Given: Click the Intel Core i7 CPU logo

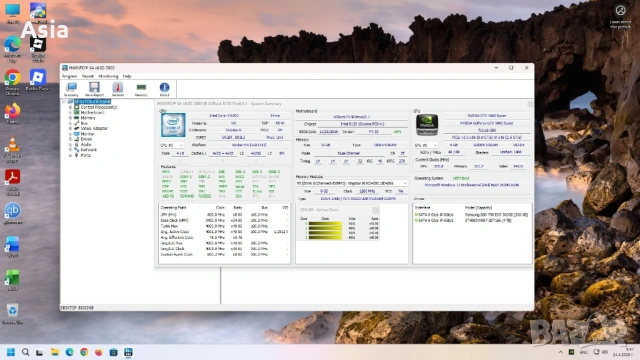Looking at the screenshot, I should [173, 125].
